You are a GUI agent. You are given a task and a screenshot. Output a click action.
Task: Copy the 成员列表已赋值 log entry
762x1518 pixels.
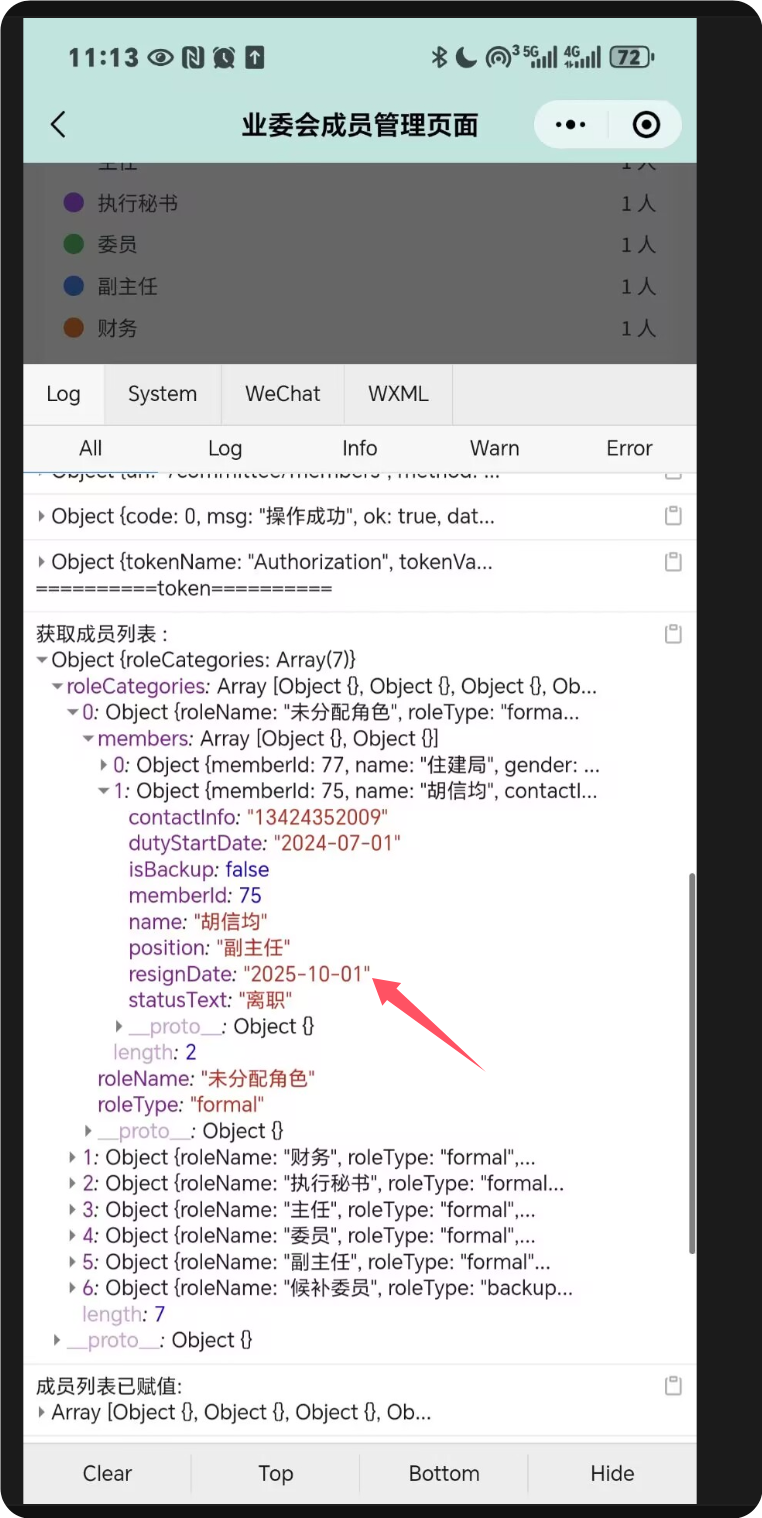point(673,1386)
